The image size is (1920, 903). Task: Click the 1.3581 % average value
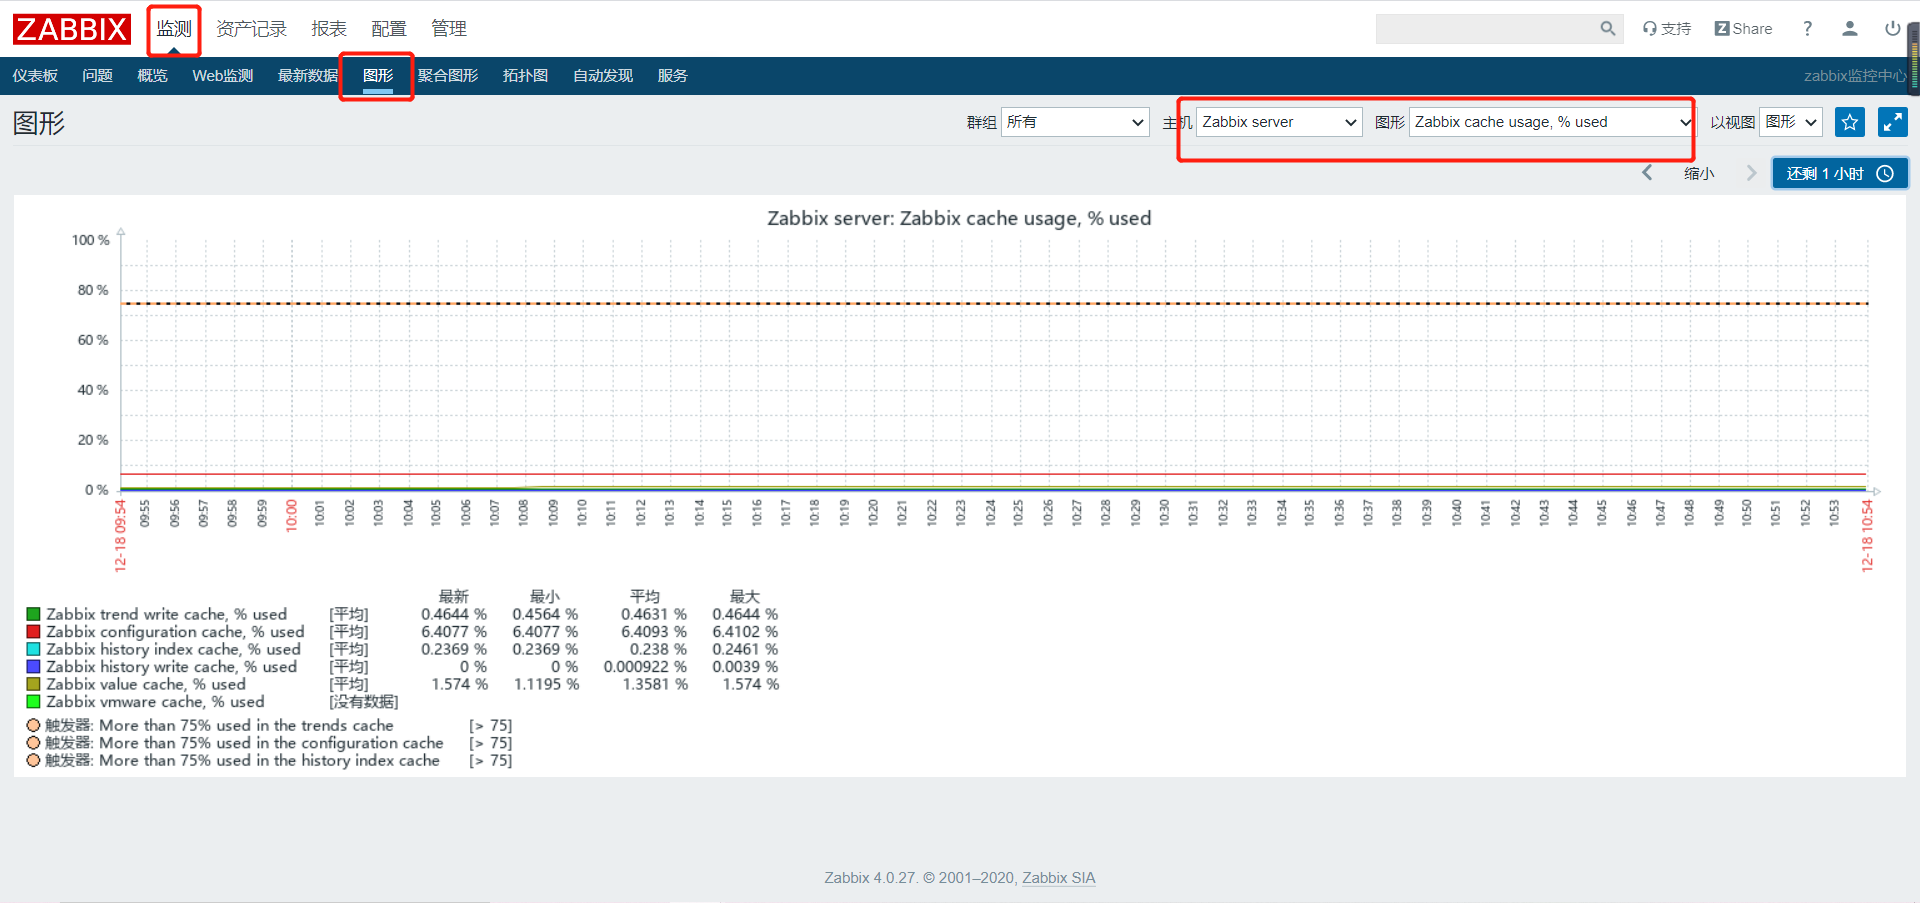(x=655, y=684)
